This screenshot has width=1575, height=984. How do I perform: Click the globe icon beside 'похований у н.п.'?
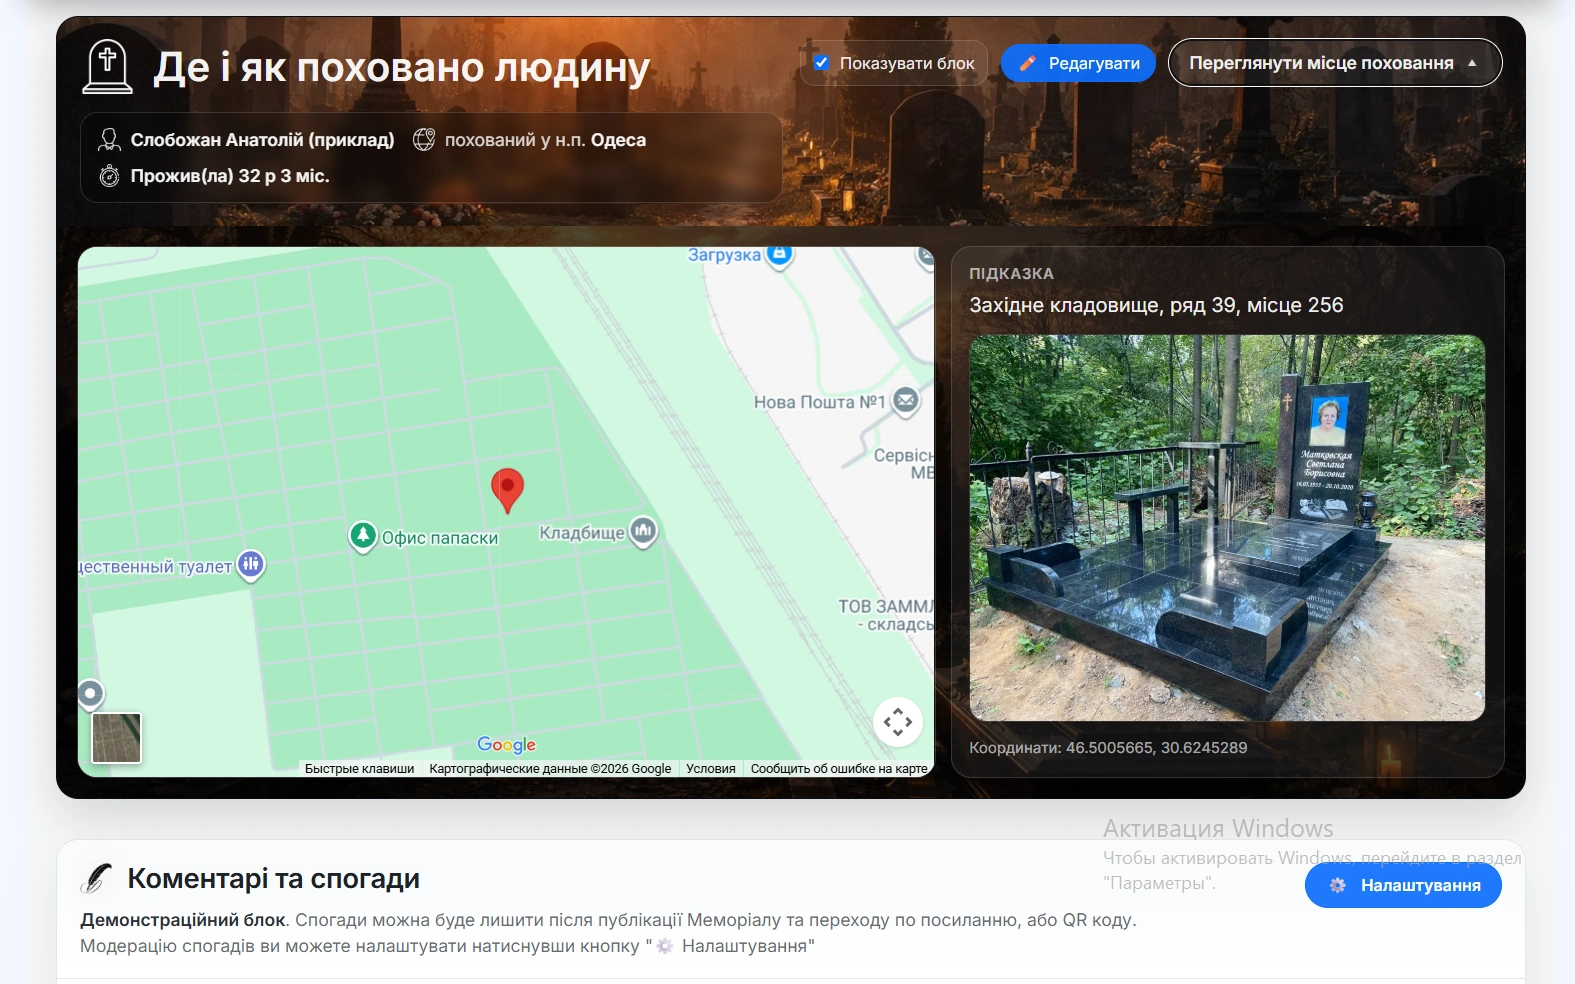click(x=424, y=140)
